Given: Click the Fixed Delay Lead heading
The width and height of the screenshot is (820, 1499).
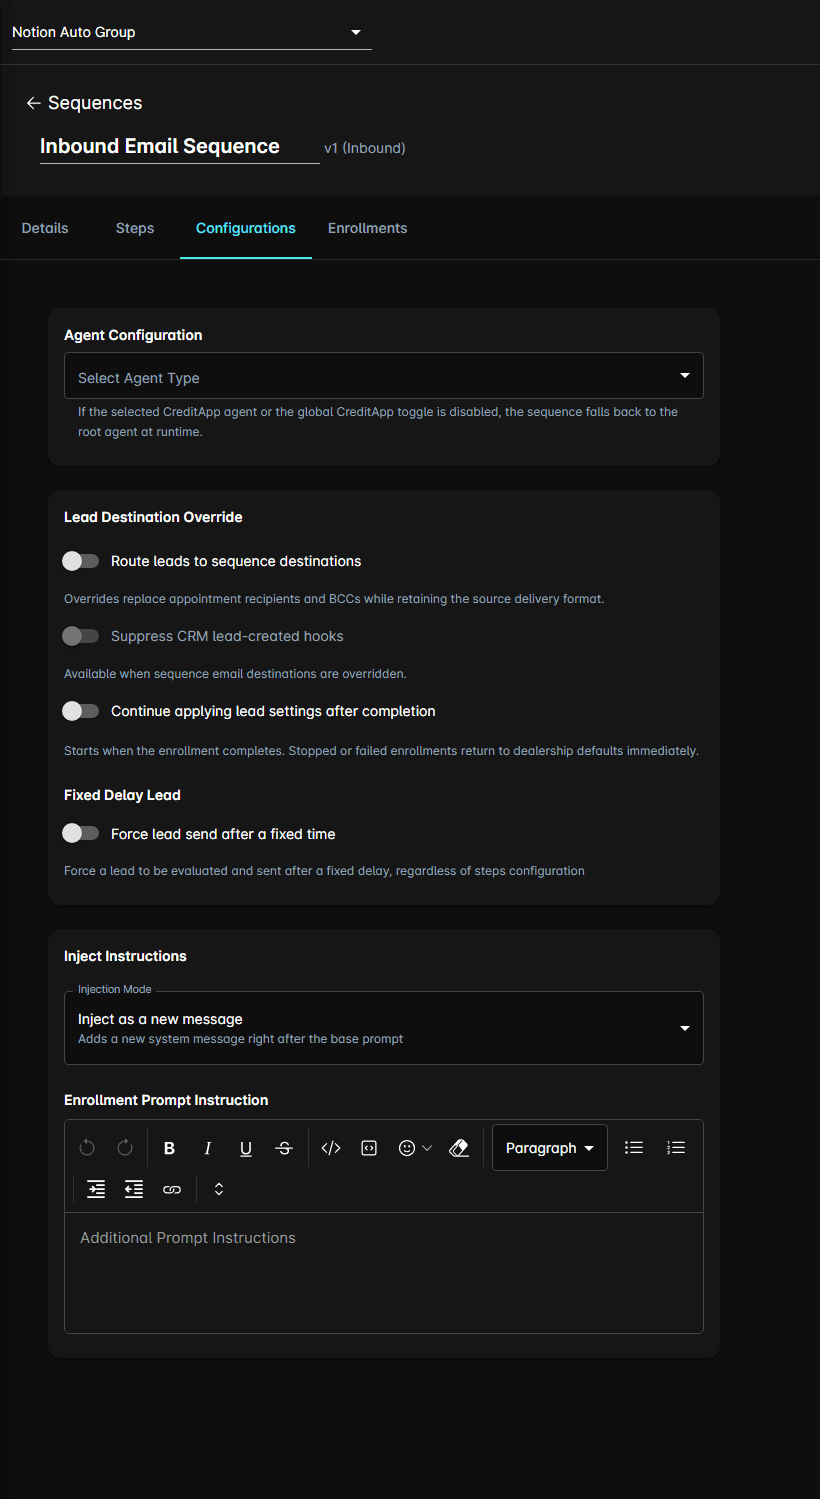Looking at the screenshot, I should pyautogui.click(x=122, y=795).
